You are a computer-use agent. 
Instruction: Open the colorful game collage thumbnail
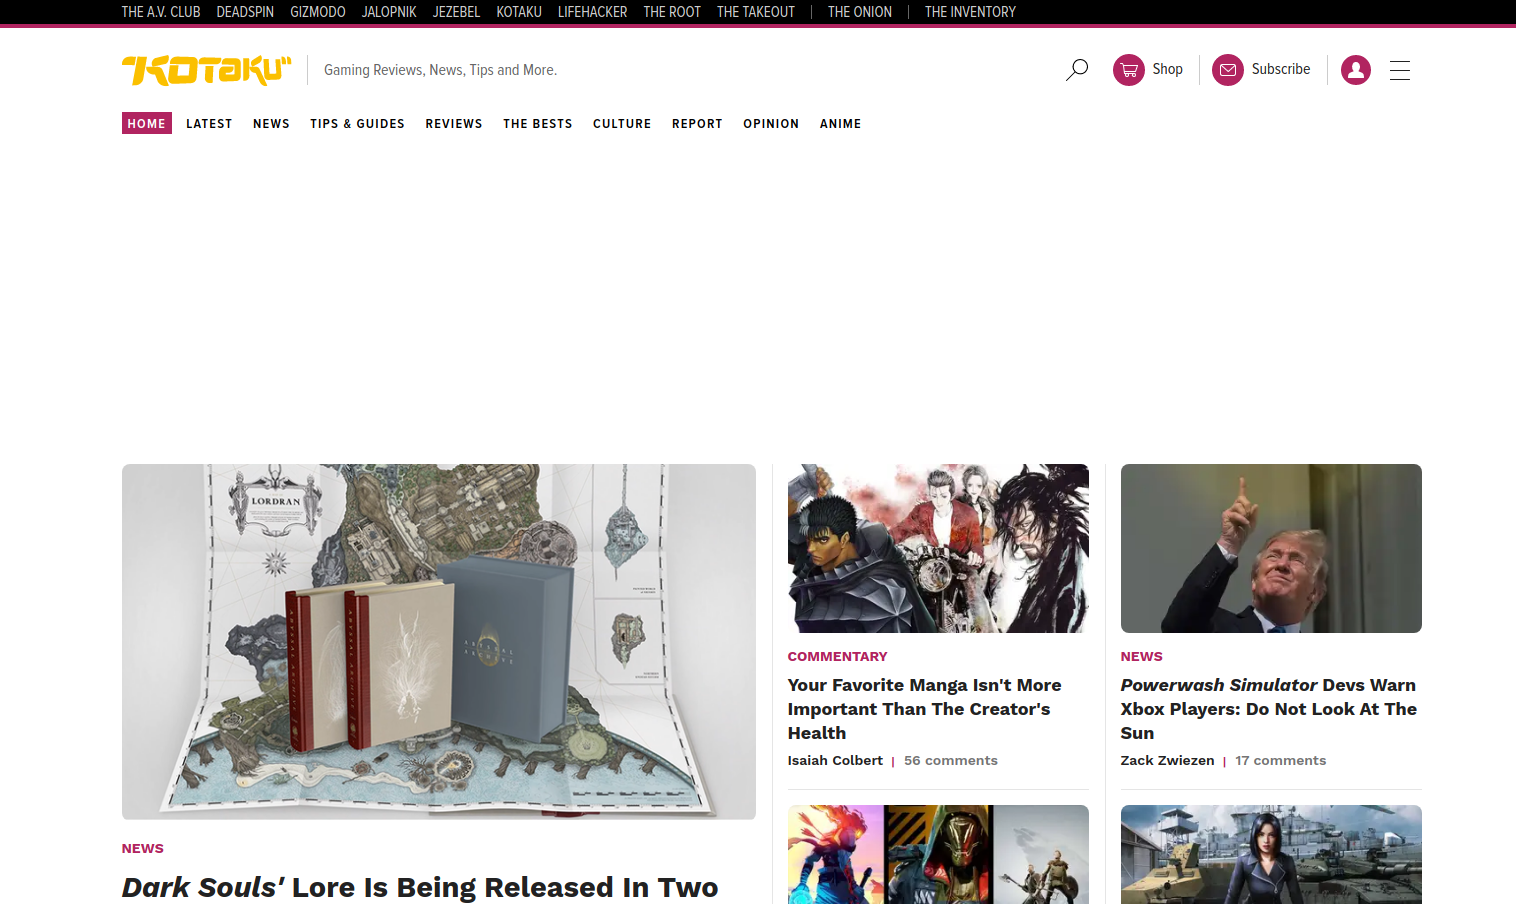(x=938, y=855)
